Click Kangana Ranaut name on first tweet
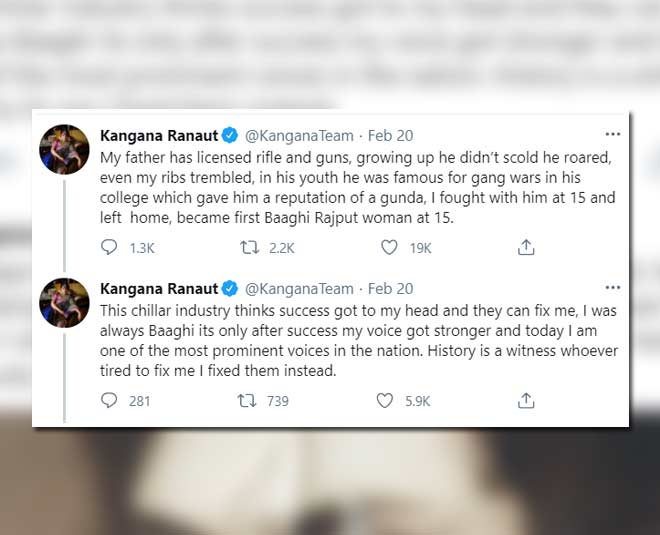Screen dimensions: 660x535 tap(158, 135)
